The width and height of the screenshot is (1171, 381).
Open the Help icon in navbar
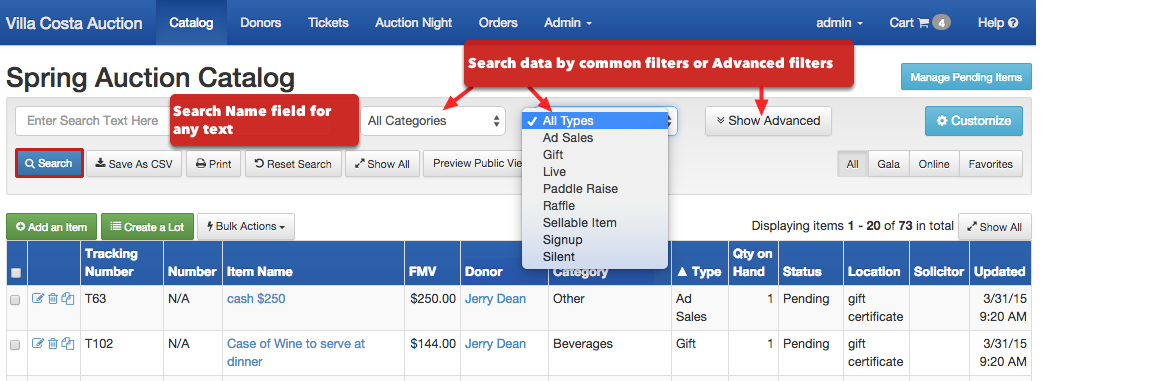[998, 22]
